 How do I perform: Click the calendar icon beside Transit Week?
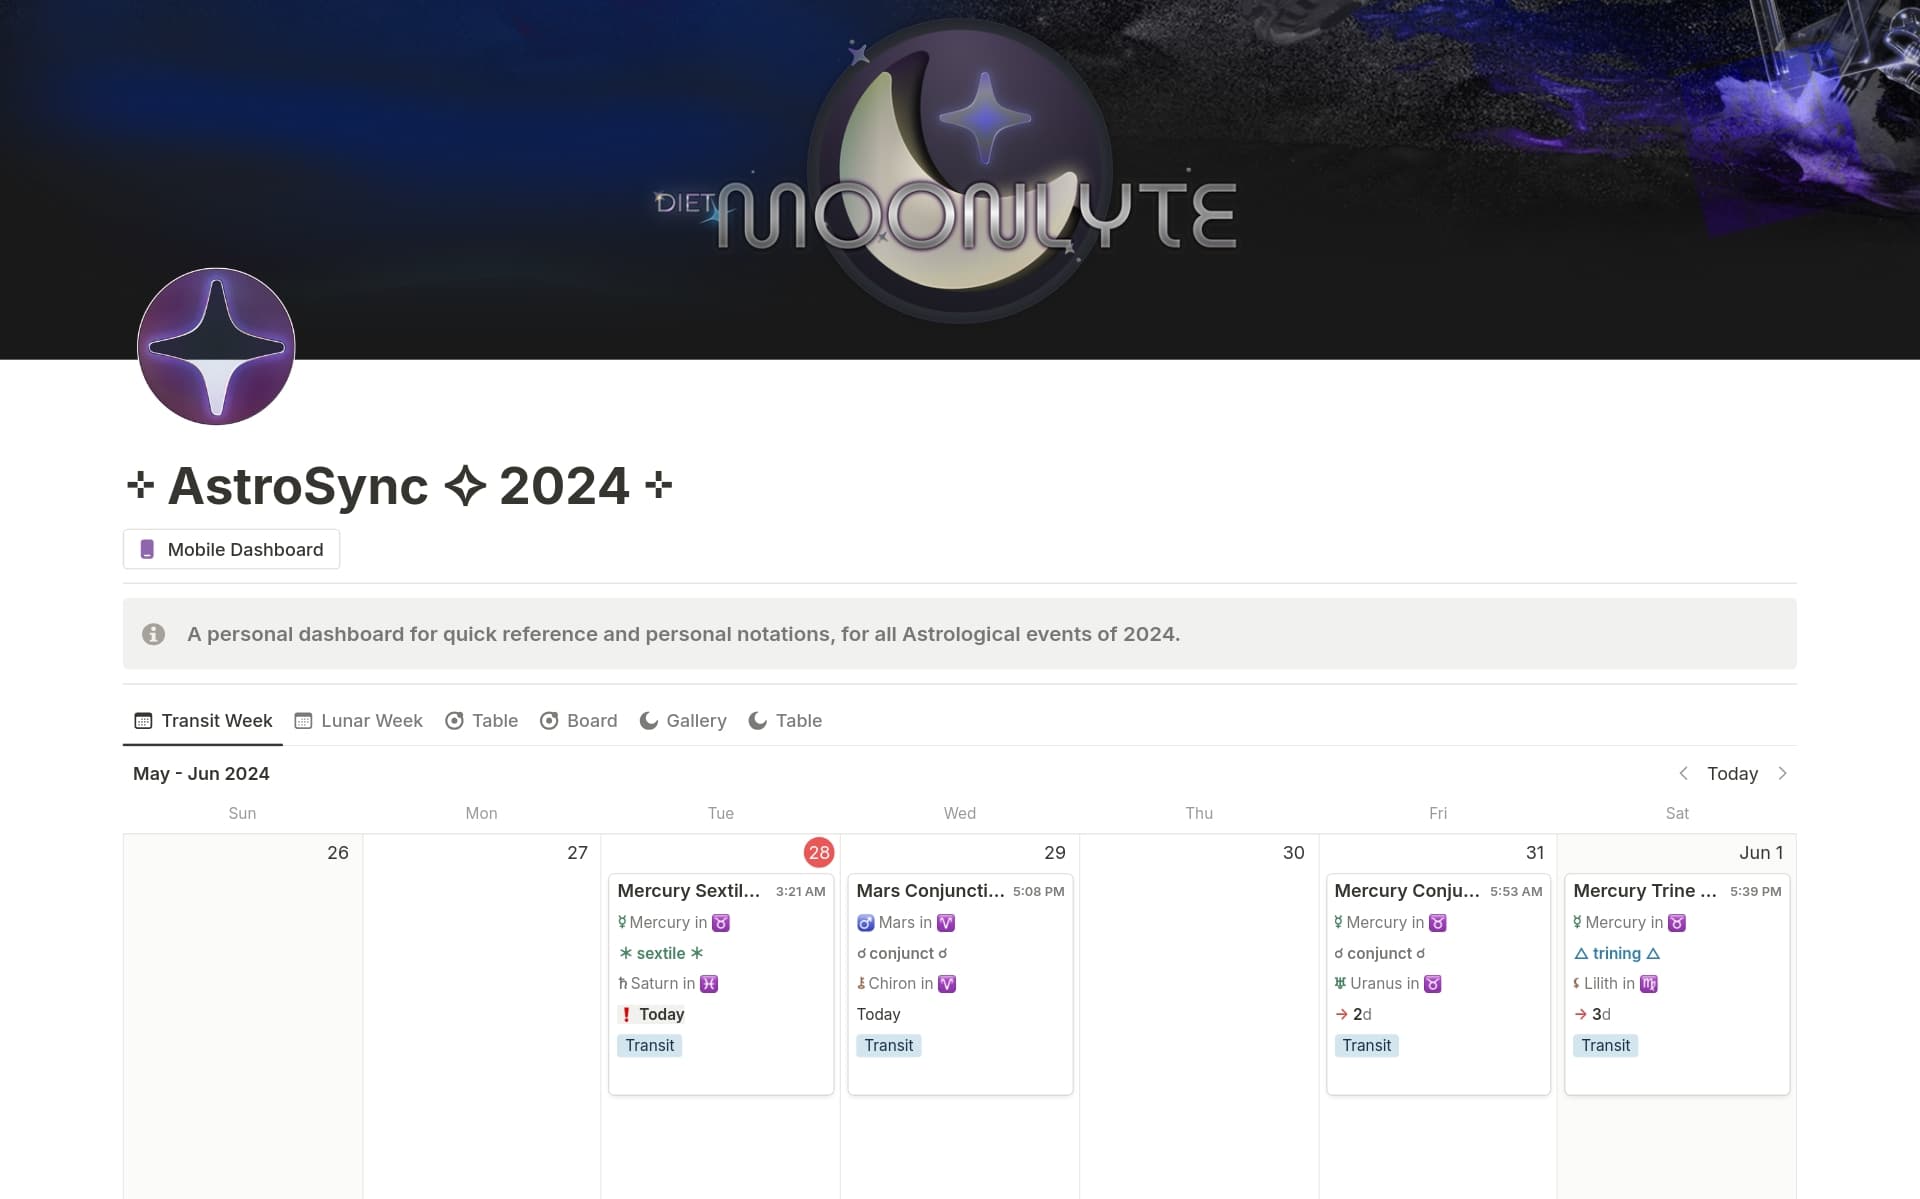click(142, 720)
